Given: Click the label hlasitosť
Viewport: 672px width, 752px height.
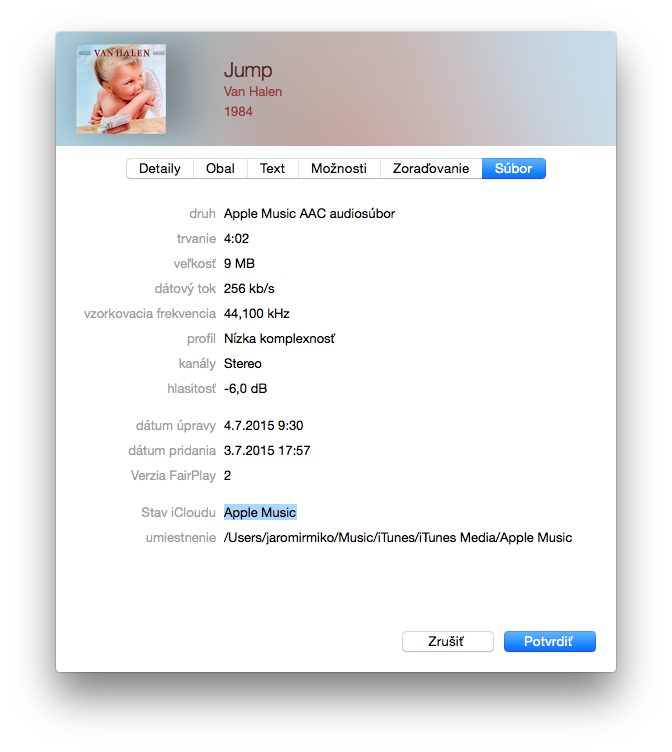Looking at the screenshot, I should (192, 388).
